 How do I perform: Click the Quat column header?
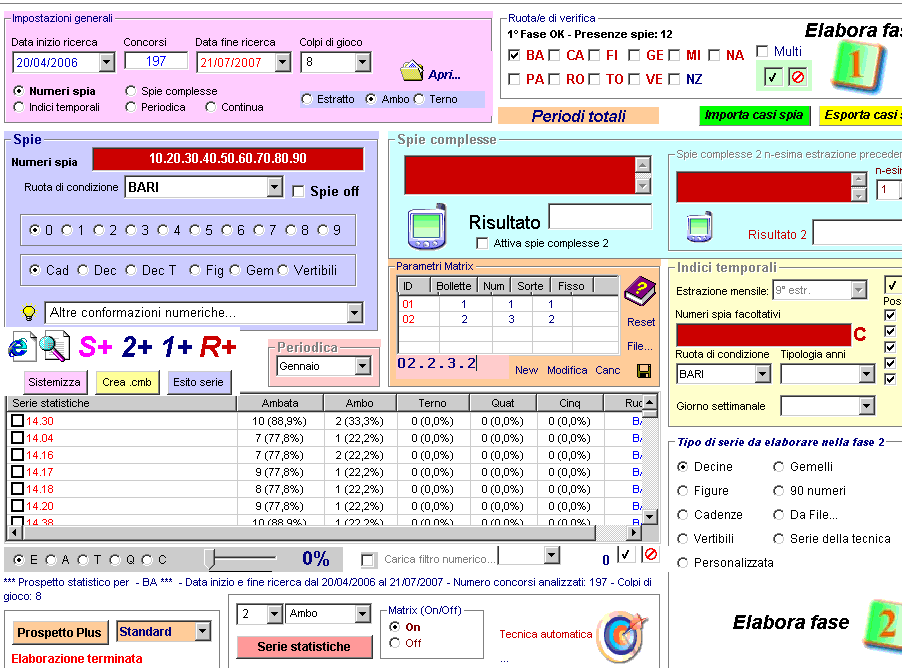click(x=503, y=403)
